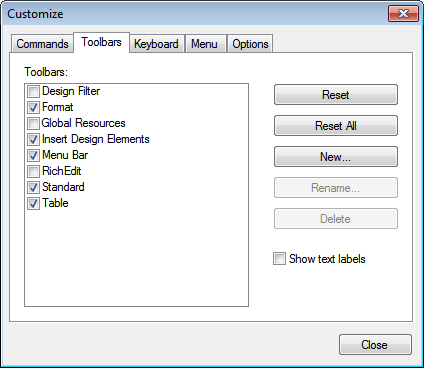Select the Standard list label
424x368 pixels.
coord(63,187)
